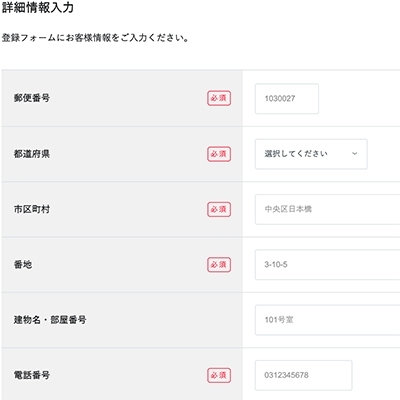Select the 建物名・部屋番号 building name field
This screenshot has width=400, height=400.
328,320
